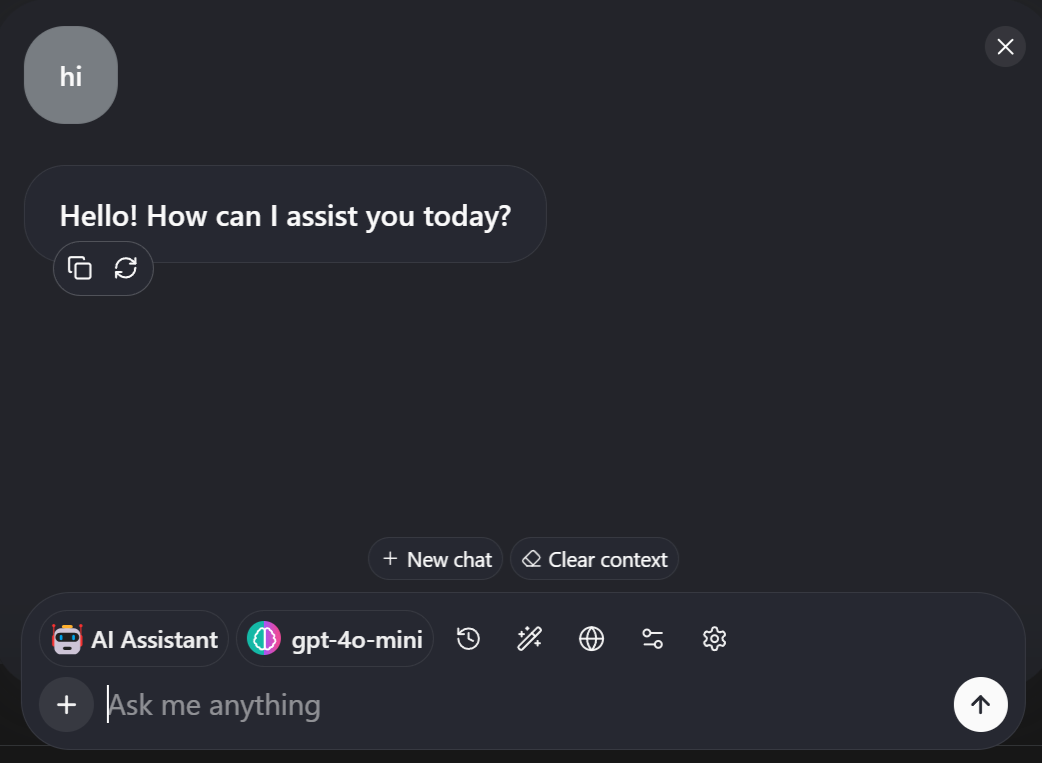Image resolution: width=1042 pixels, height=763 pixels.
Task: Copy the assistant's reply
Action: (x=80, y=268)
